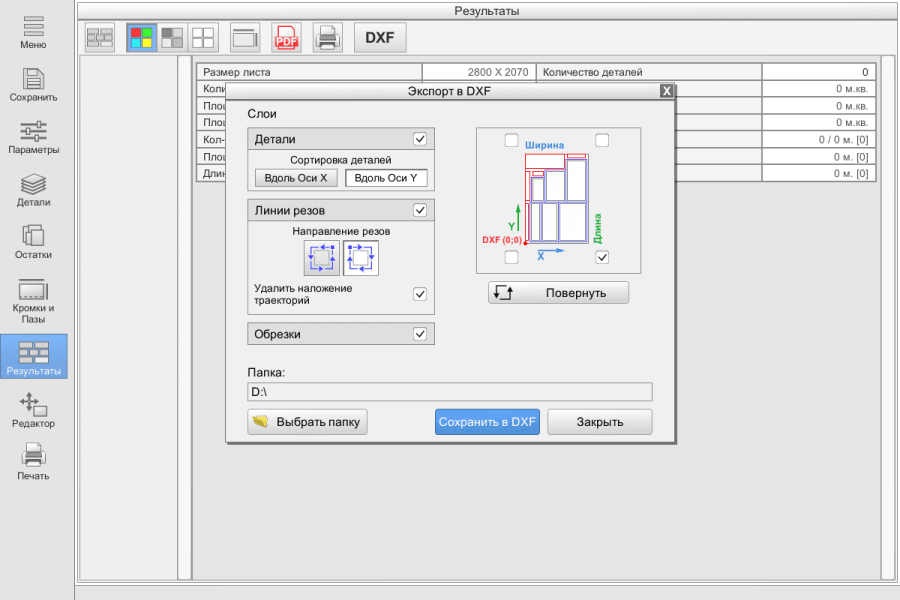Click the DXF toolbar button
900x600 pixels.
[x=380, y=38]
